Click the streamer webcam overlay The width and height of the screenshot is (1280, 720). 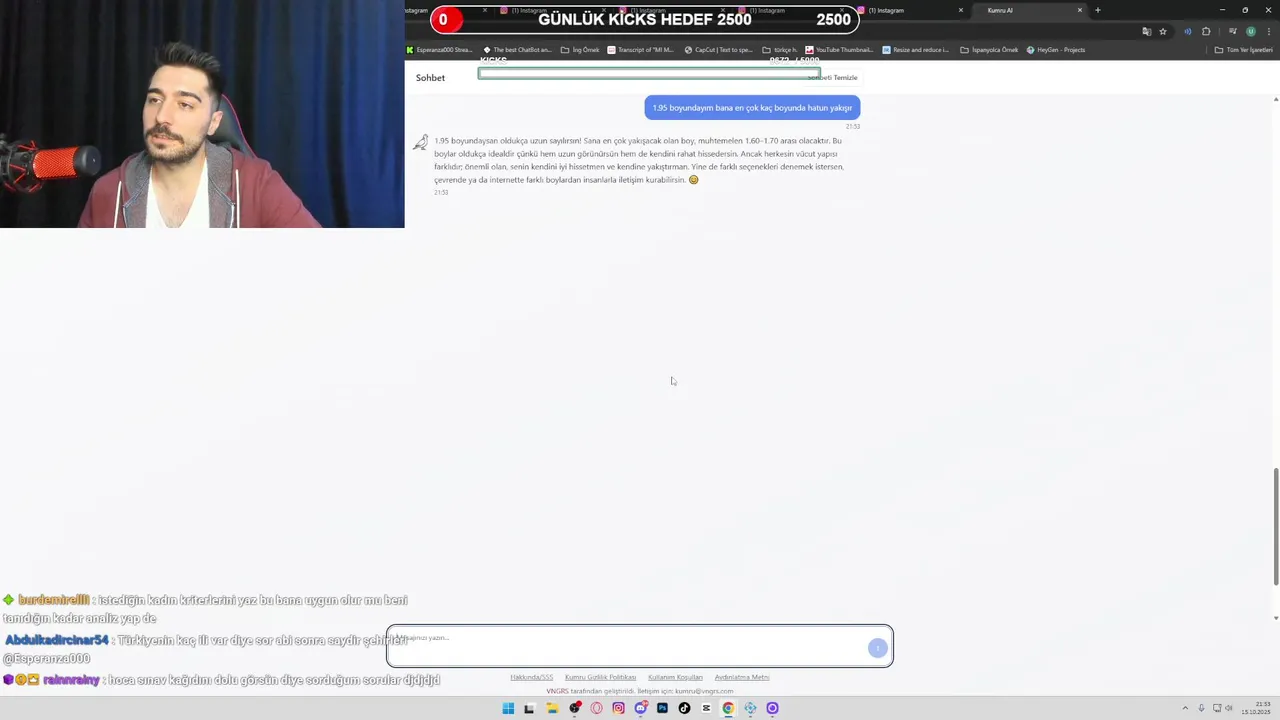202,114
